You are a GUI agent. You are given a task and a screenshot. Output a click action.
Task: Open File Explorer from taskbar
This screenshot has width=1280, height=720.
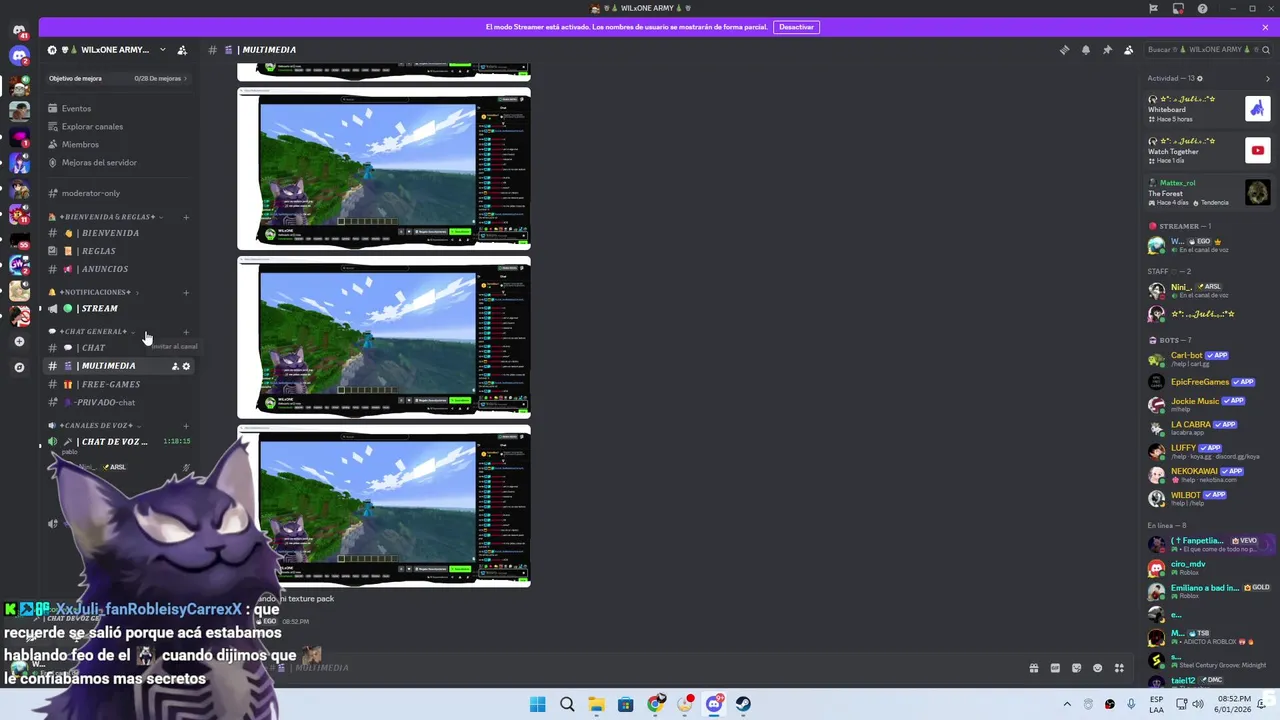596,704
